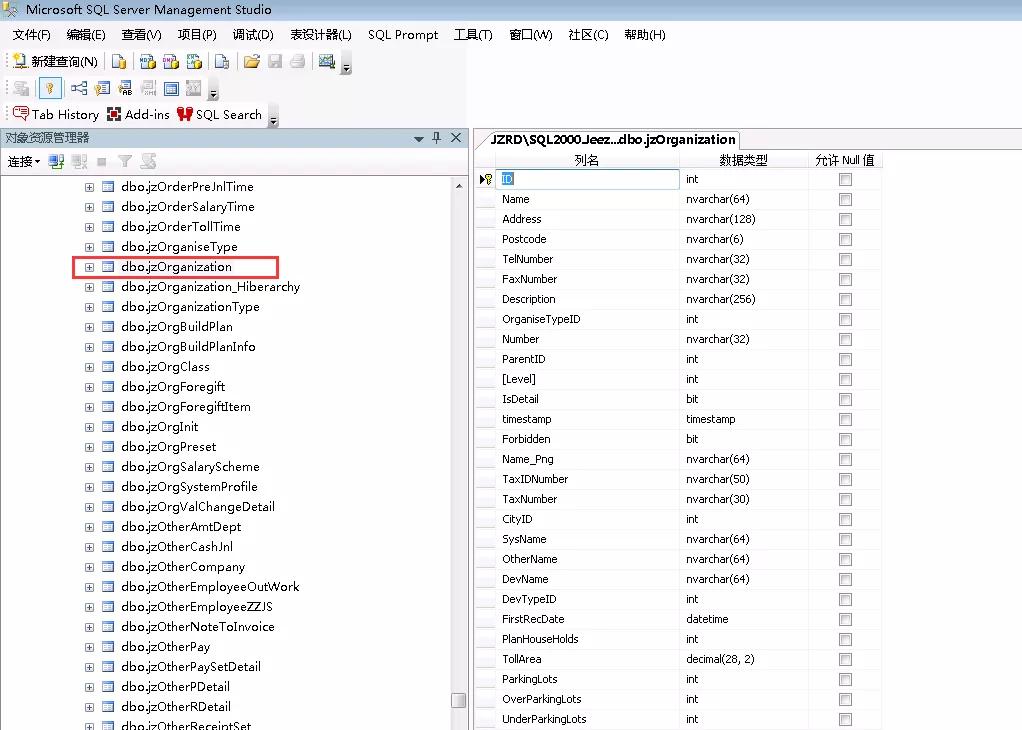Expand the dbo.jzOrganization table node
This screenshot has height=730, width=1022.
[89, 267]
